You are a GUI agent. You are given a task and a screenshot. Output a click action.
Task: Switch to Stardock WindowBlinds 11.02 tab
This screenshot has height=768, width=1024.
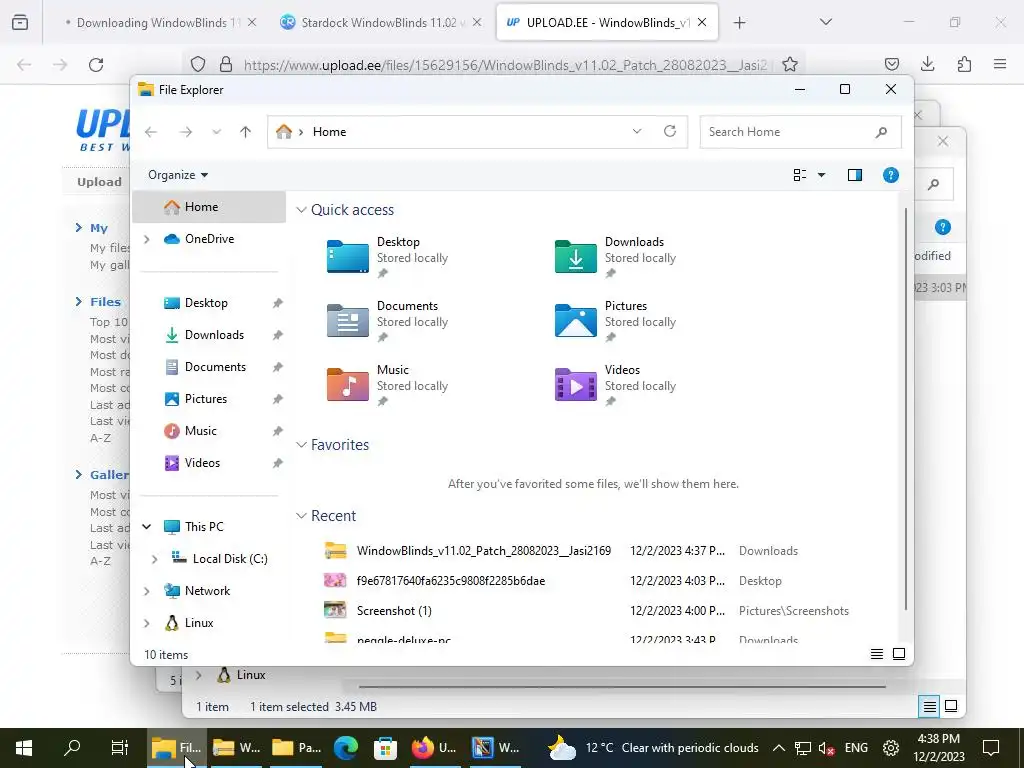point(382,23)
